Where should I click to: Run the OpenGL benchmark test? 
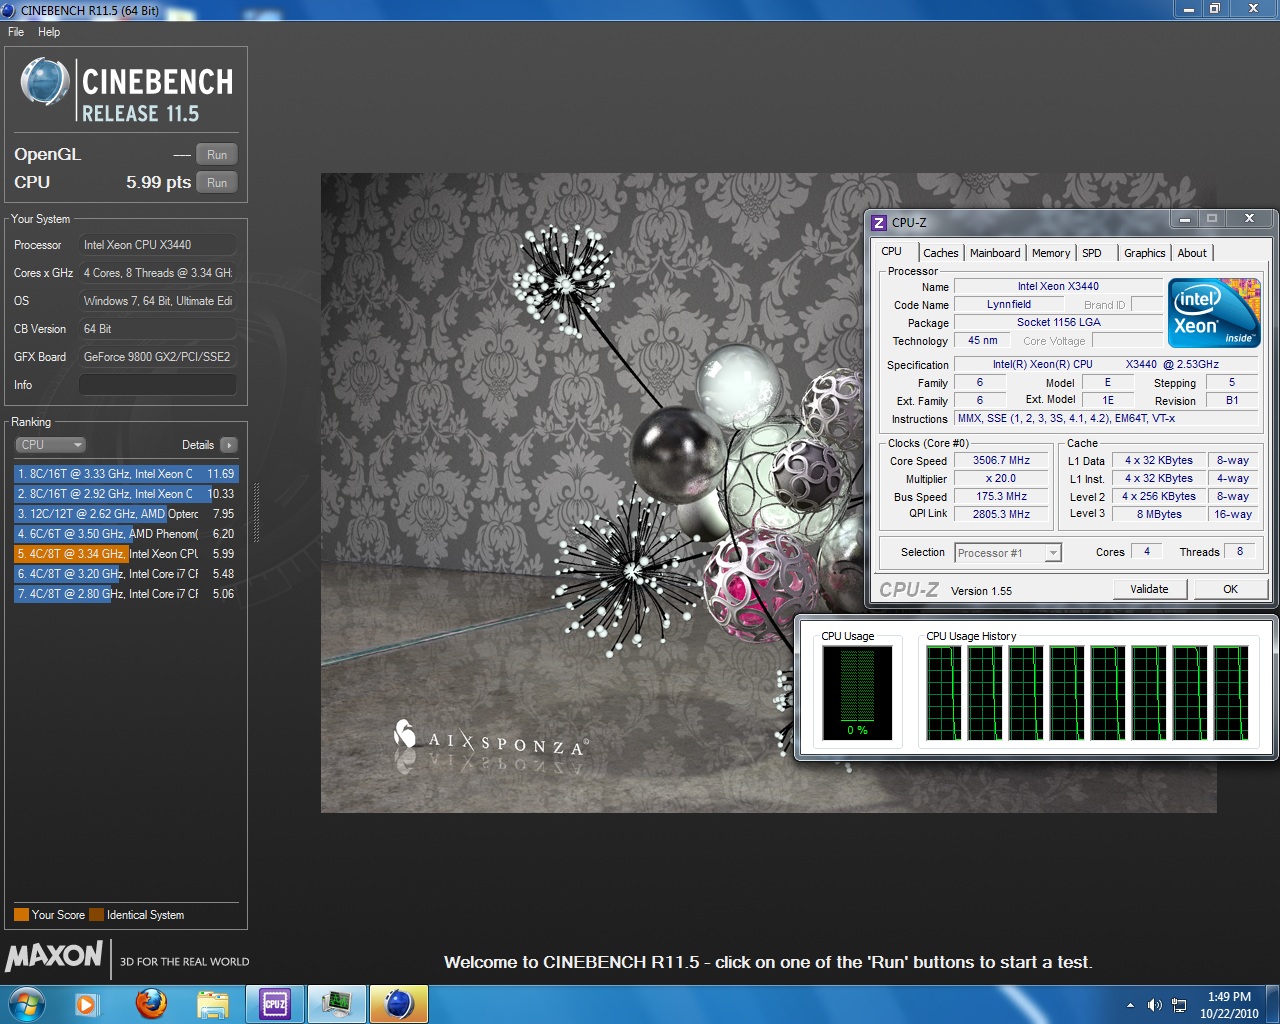pyautogui.click(x=217, y=155)
